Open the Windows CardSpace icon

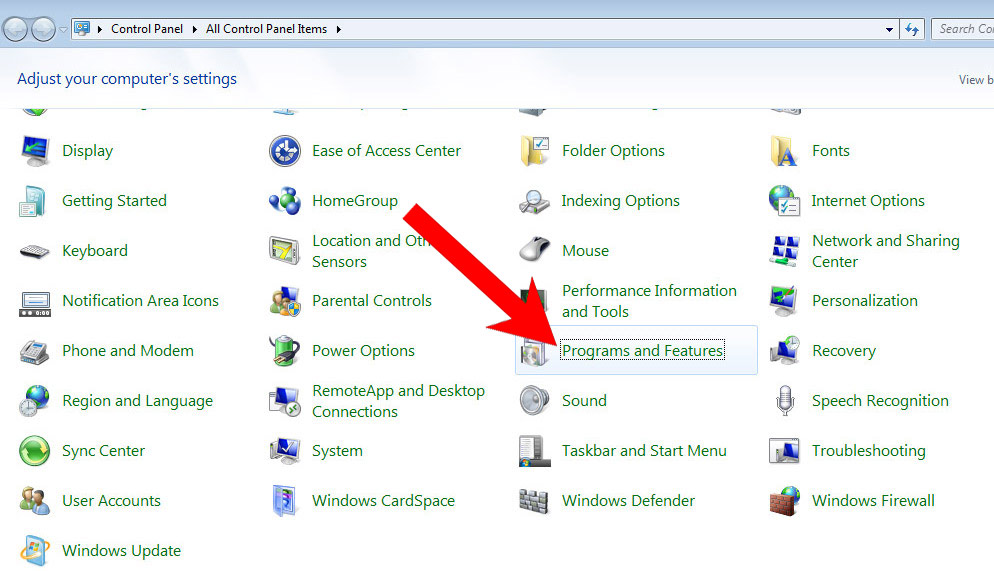[x=283, y=501]
